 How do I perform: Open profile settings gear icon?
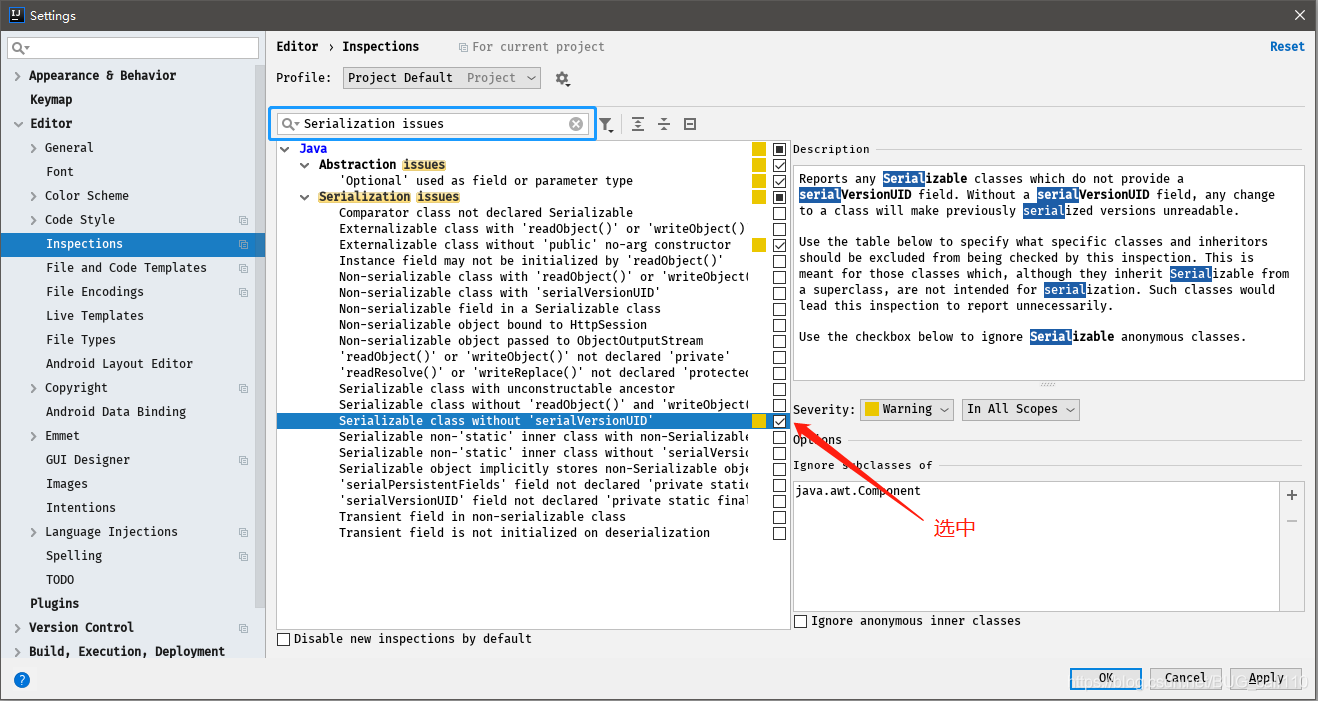click(x=563, y=78)
